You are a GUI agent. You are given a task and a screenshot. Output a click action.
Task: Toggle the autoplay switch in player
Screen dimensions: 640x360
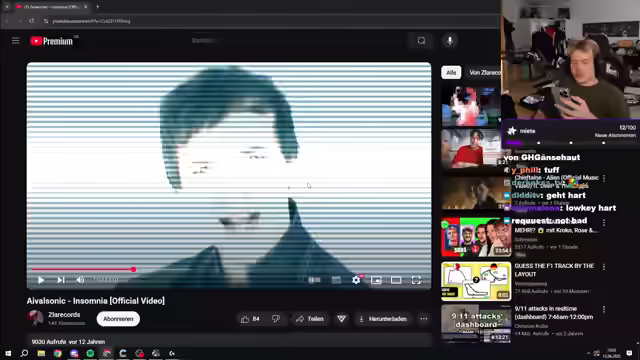(x=314, y=280)
